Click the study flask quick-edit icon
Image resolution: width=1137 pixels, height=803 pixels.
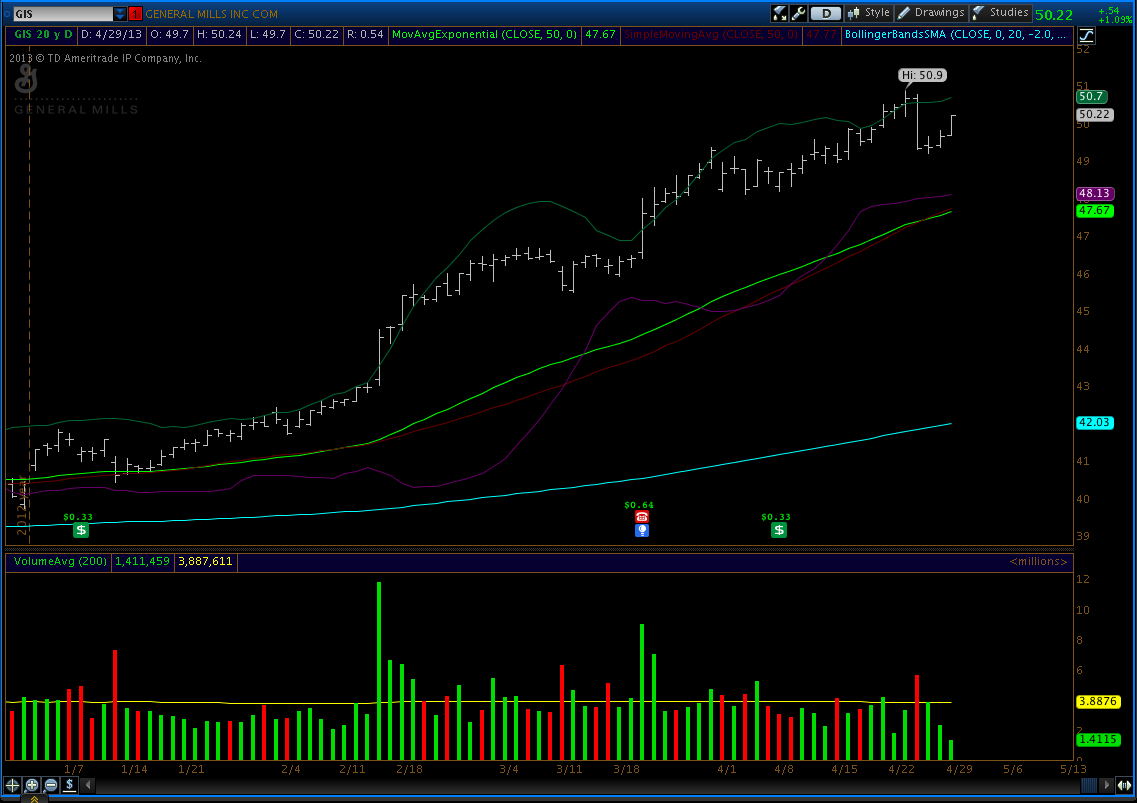tap(780, 13)
